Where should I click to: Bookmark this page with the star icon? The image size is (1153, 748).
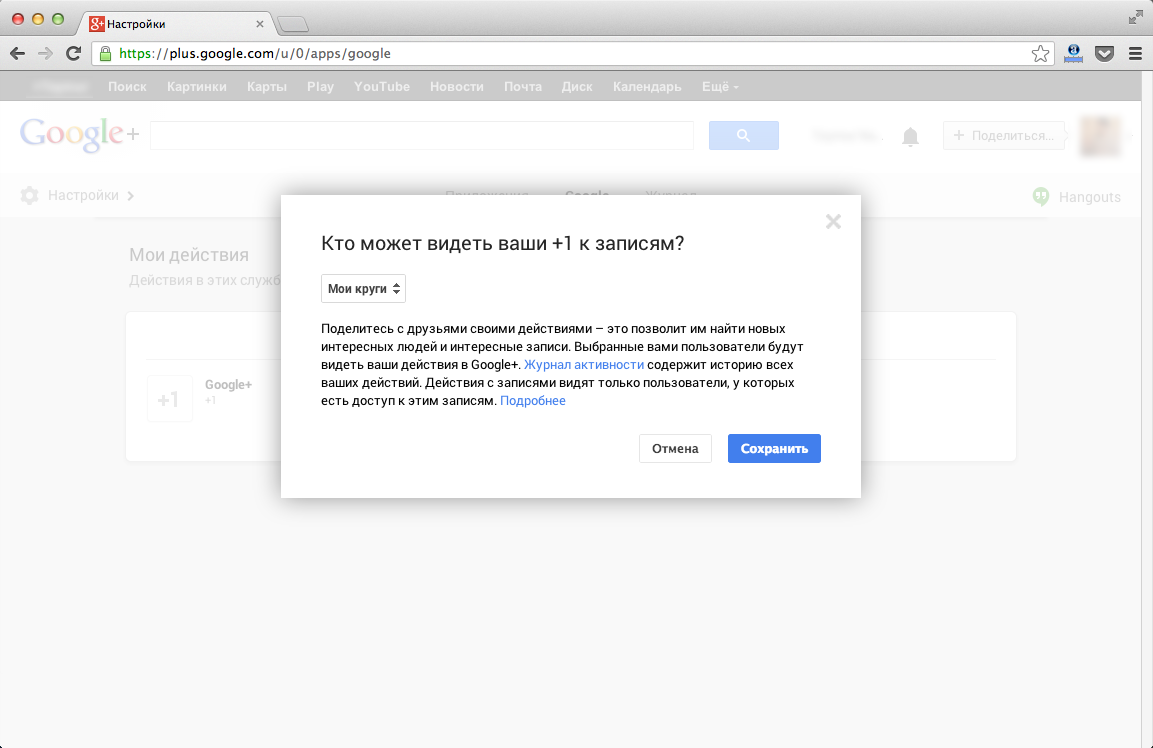[x=1040, y=54]
